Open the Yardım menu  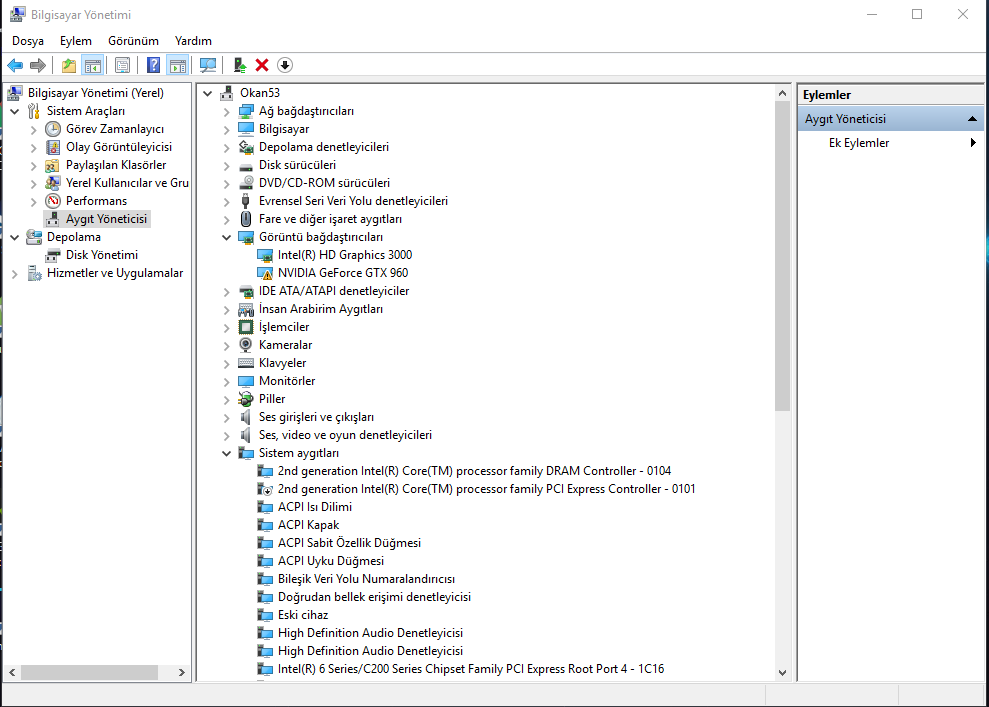tap(193, 41)
